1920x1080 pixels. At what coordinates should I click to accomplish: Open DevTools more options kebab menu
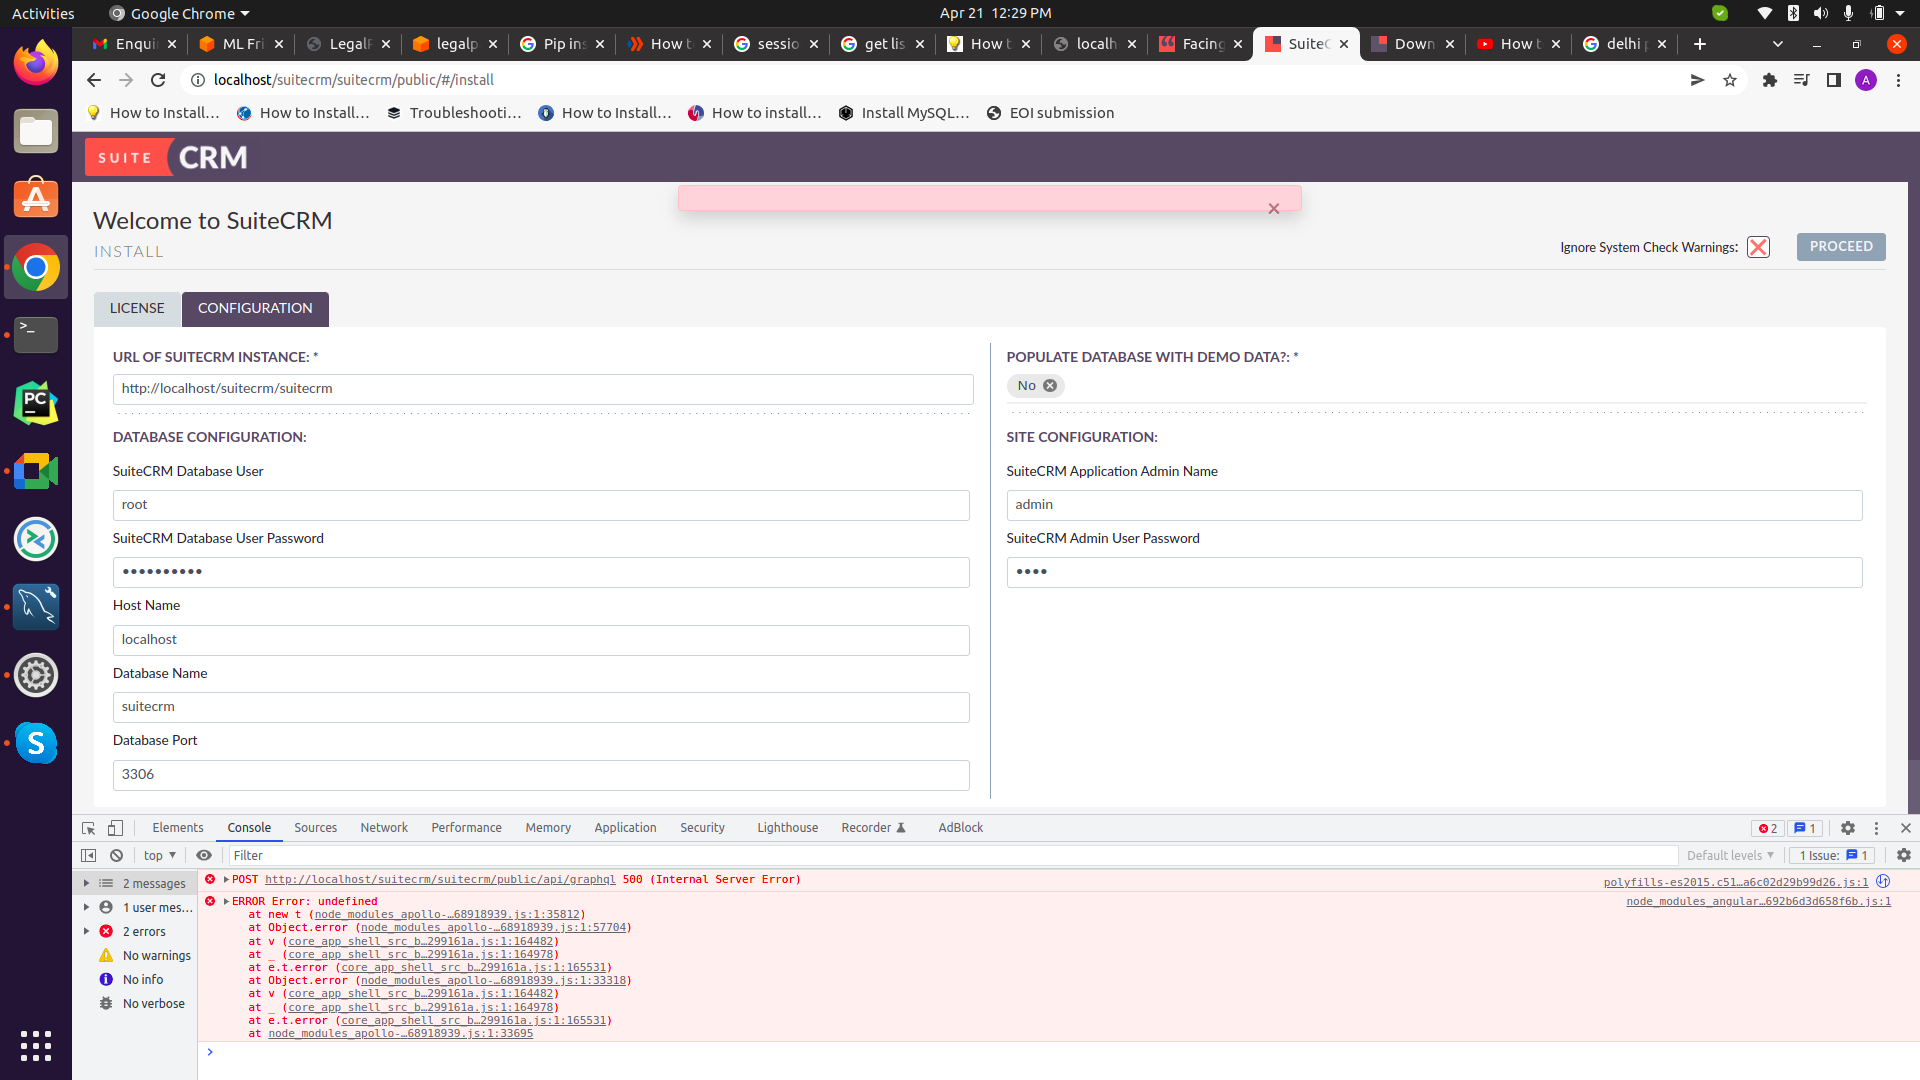coord(1877,828)
